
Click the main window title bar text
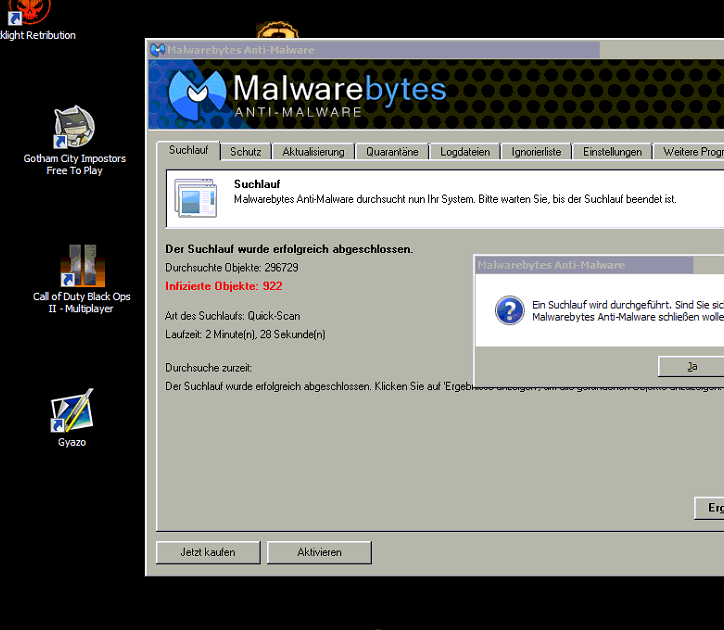pos(241,50)
